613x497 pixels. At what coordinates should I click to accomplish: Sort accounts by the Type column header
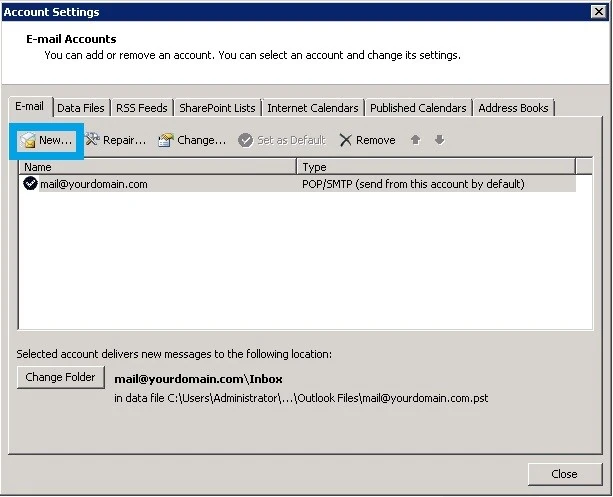point(436,167)
